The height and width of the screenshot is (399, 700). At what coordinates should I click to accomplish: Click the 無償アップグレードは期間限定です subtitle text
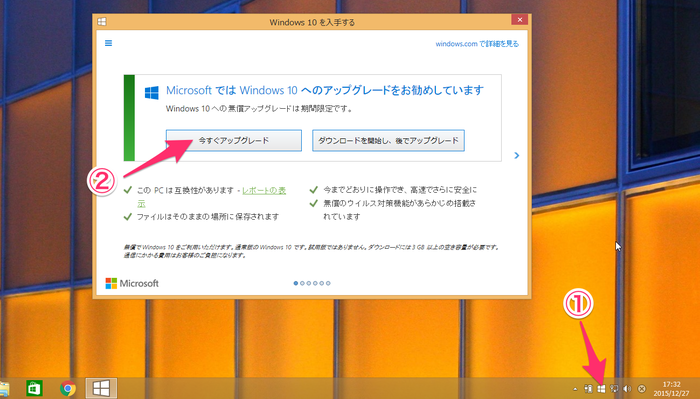[259, 108]
